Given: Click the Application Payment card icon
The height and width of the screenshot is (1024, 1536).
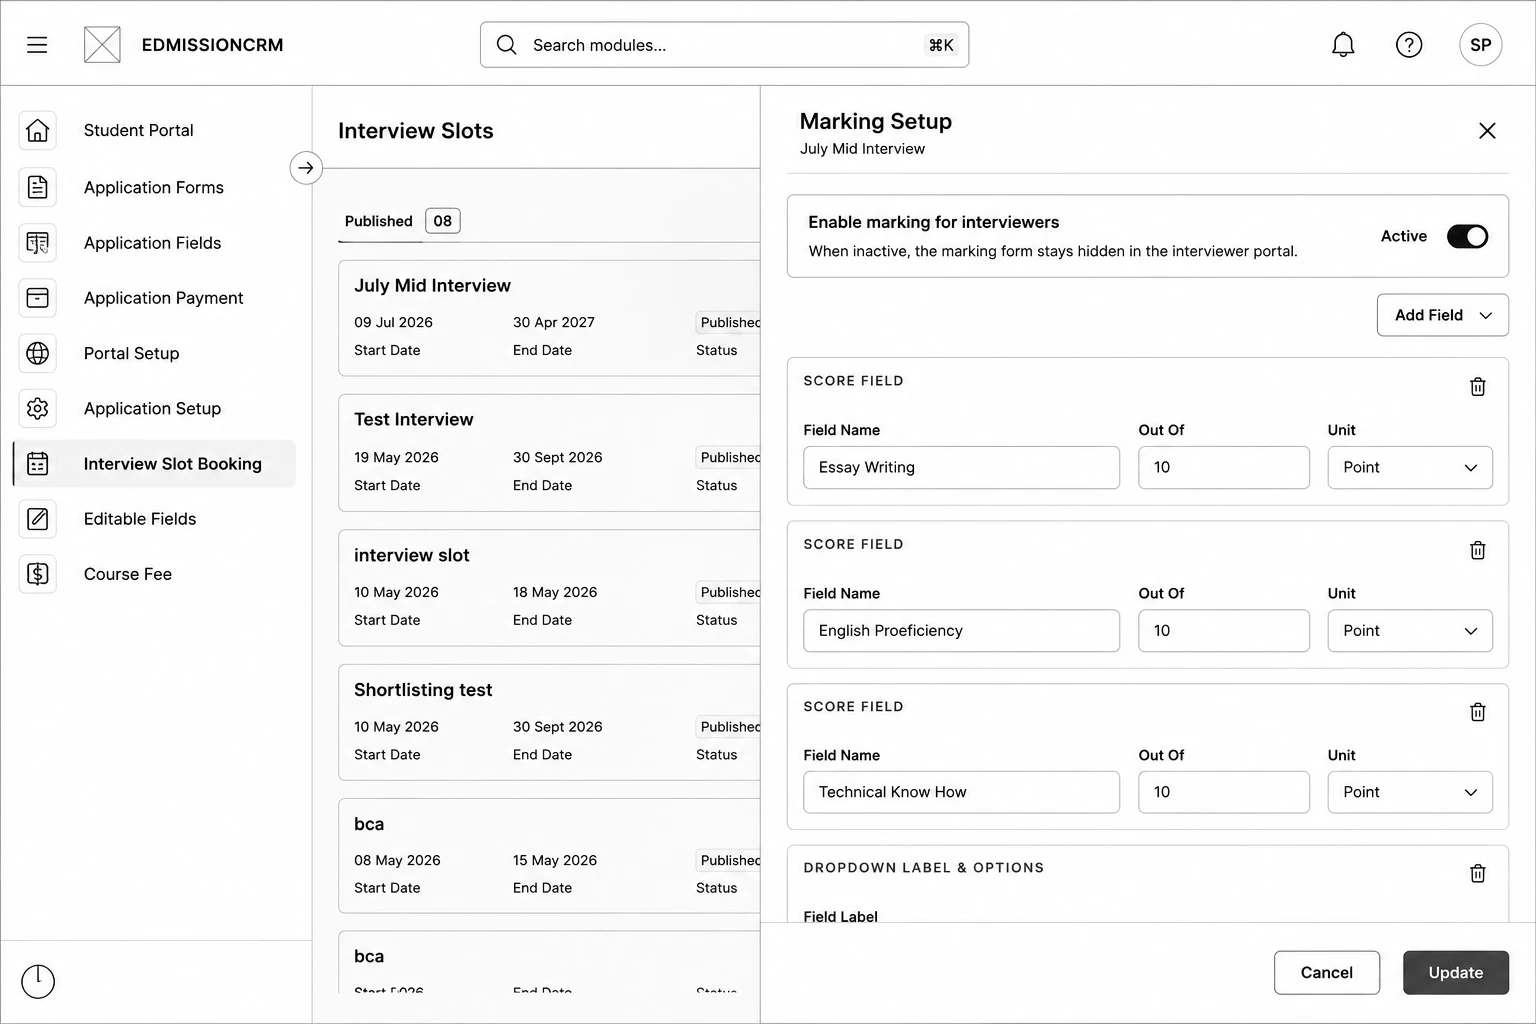Looking at the screenshot, I should click(38, 298).
